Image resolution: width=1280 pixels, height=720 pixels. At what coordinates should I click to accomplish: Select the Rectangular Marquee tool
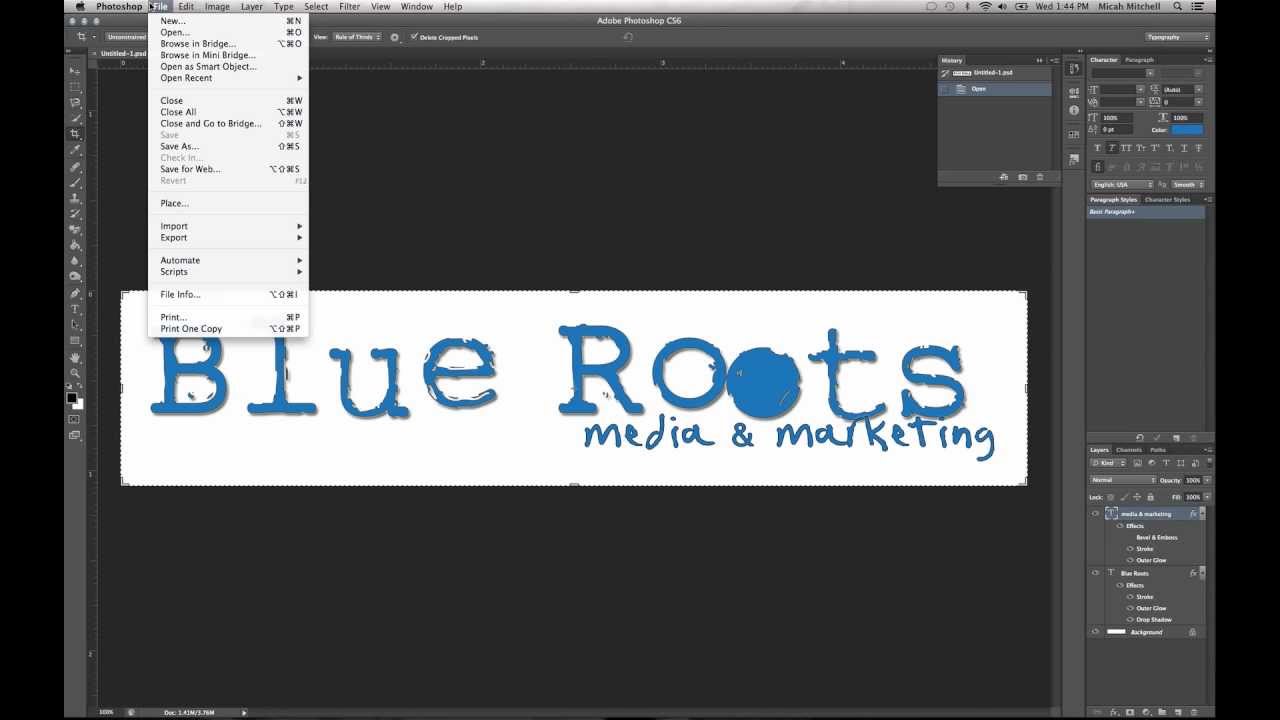point(75,87)
